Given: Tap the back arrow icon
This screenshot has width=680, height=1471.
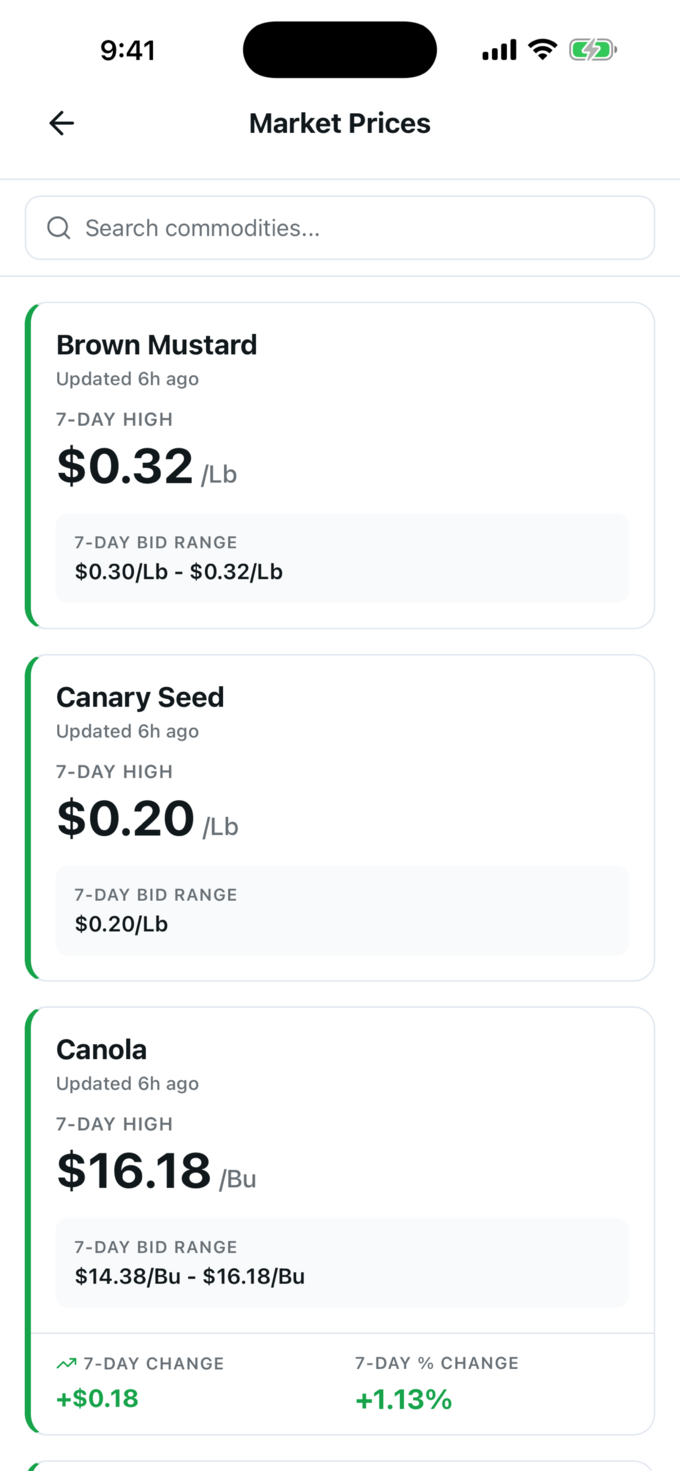Looking at the screenshot, I should coord(62,123).
